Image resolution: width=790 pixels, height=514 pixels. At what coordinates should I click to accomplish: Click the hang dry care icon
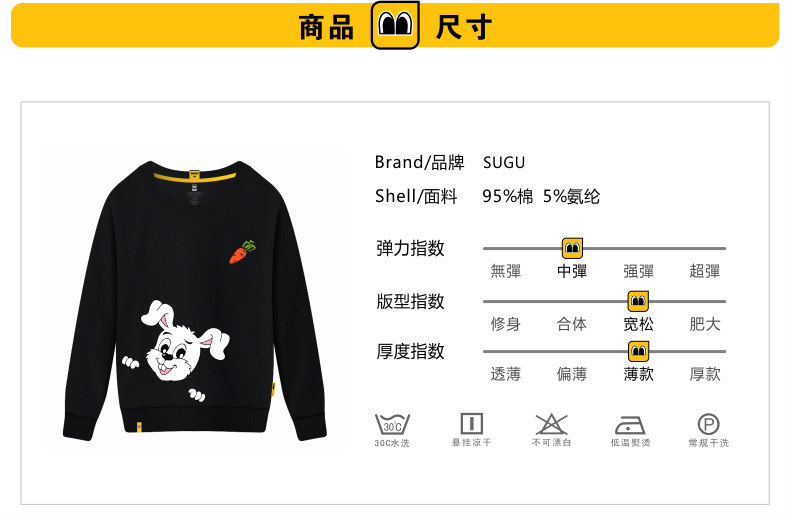tap(472, 424)
